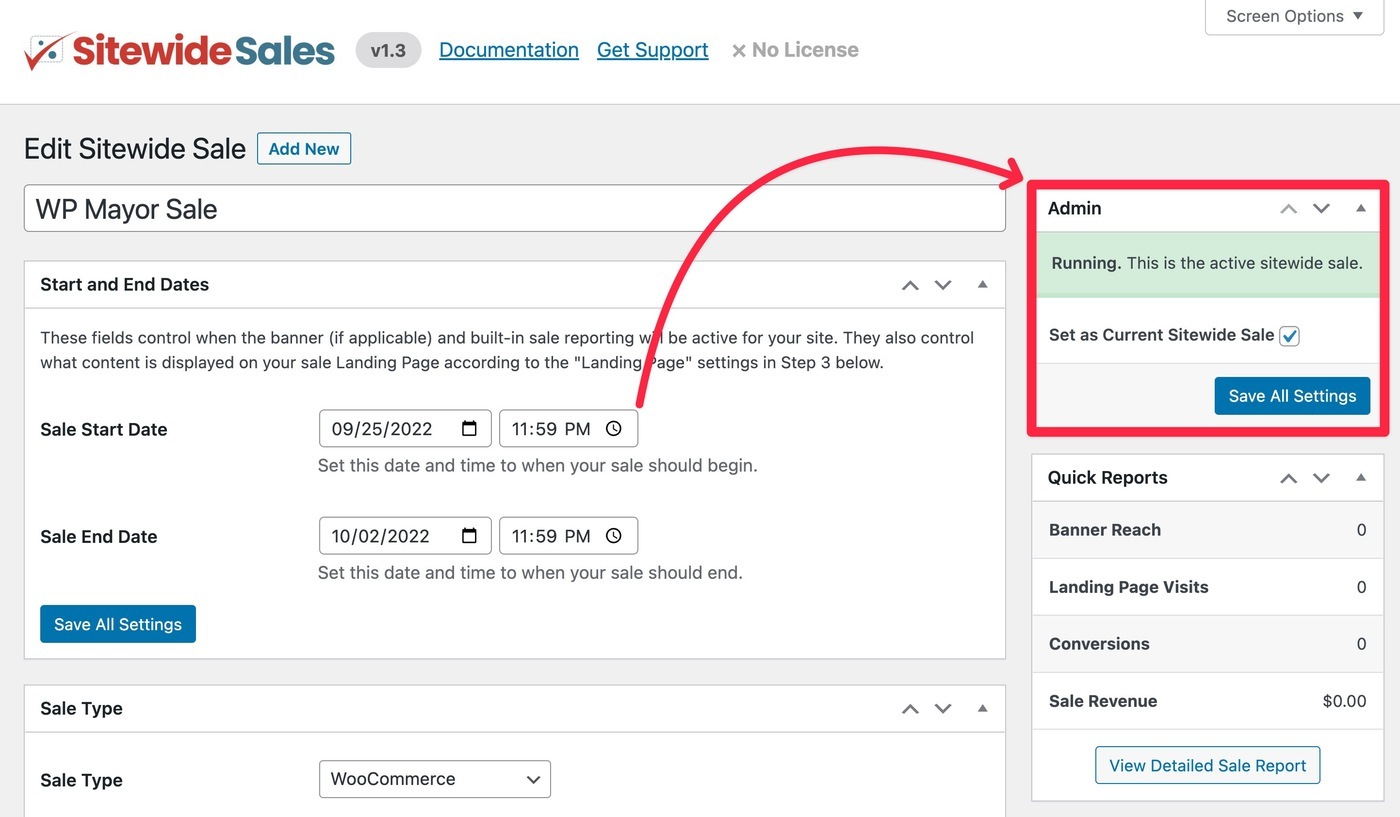The height and width of the screenshot is (817, 1400).
Task: Open the Documentation link
Action: [x=509, y=50]
